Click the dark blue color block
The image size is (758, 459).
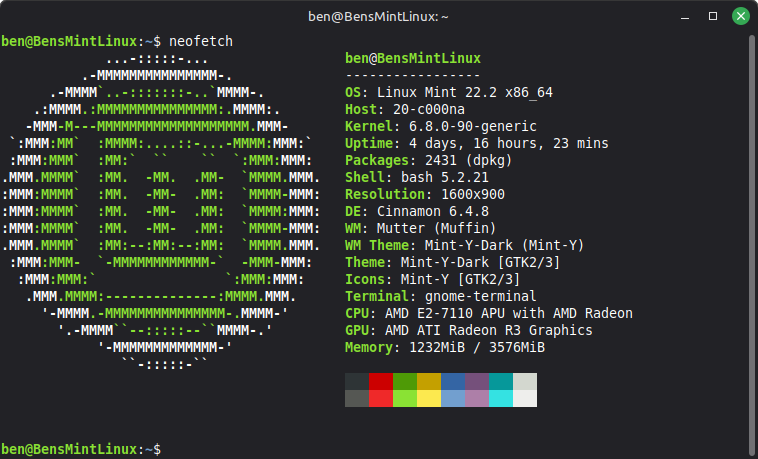click(x=452, y=381)
